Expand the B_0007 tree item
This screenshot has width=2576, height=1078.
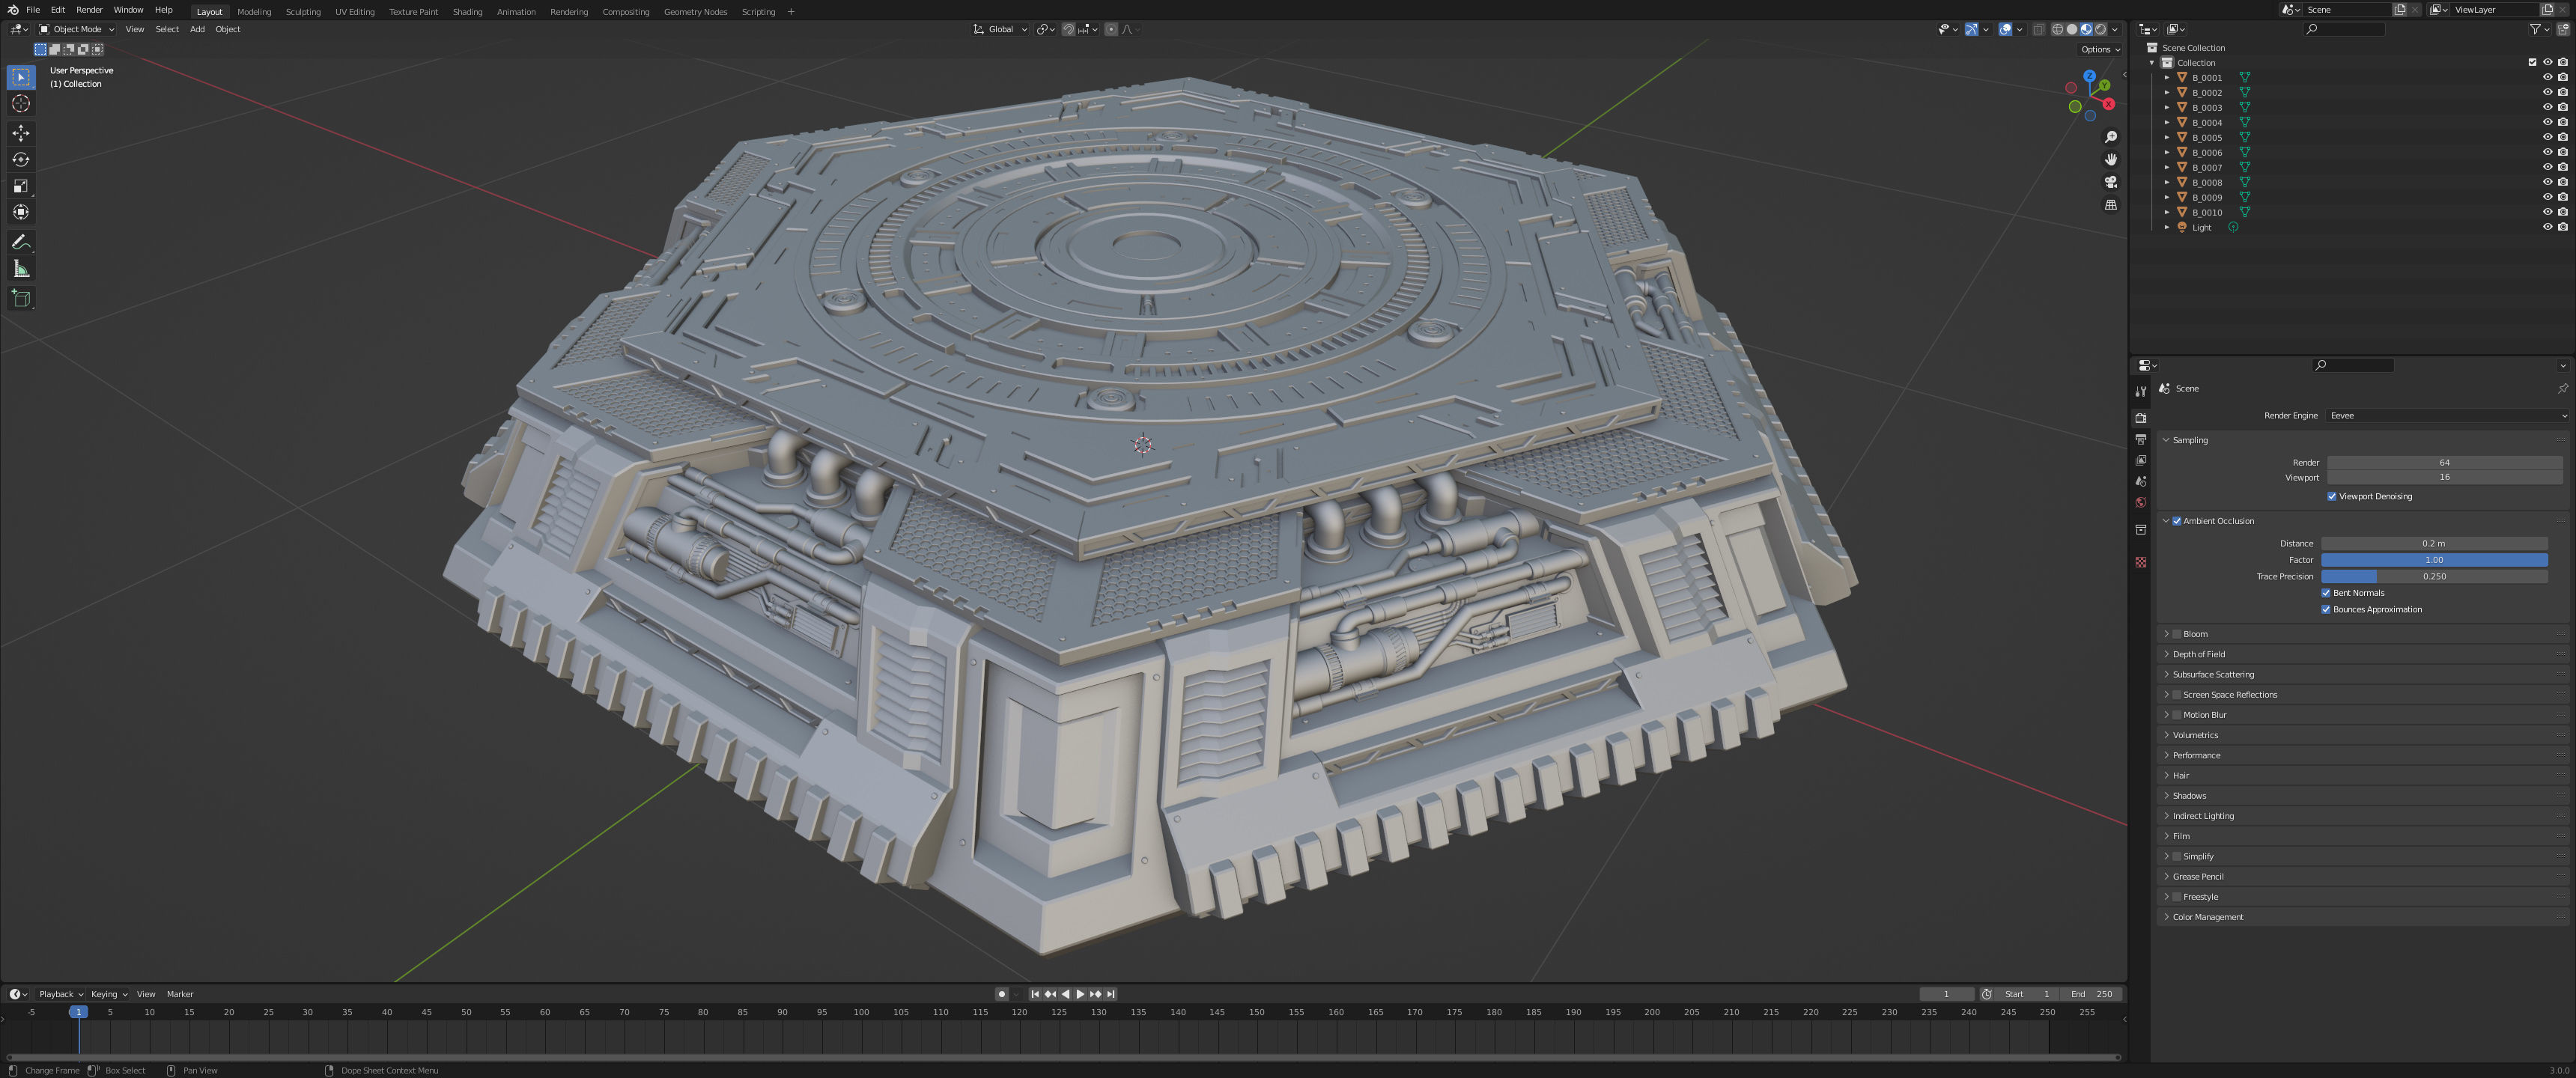tap(2166, 168)
